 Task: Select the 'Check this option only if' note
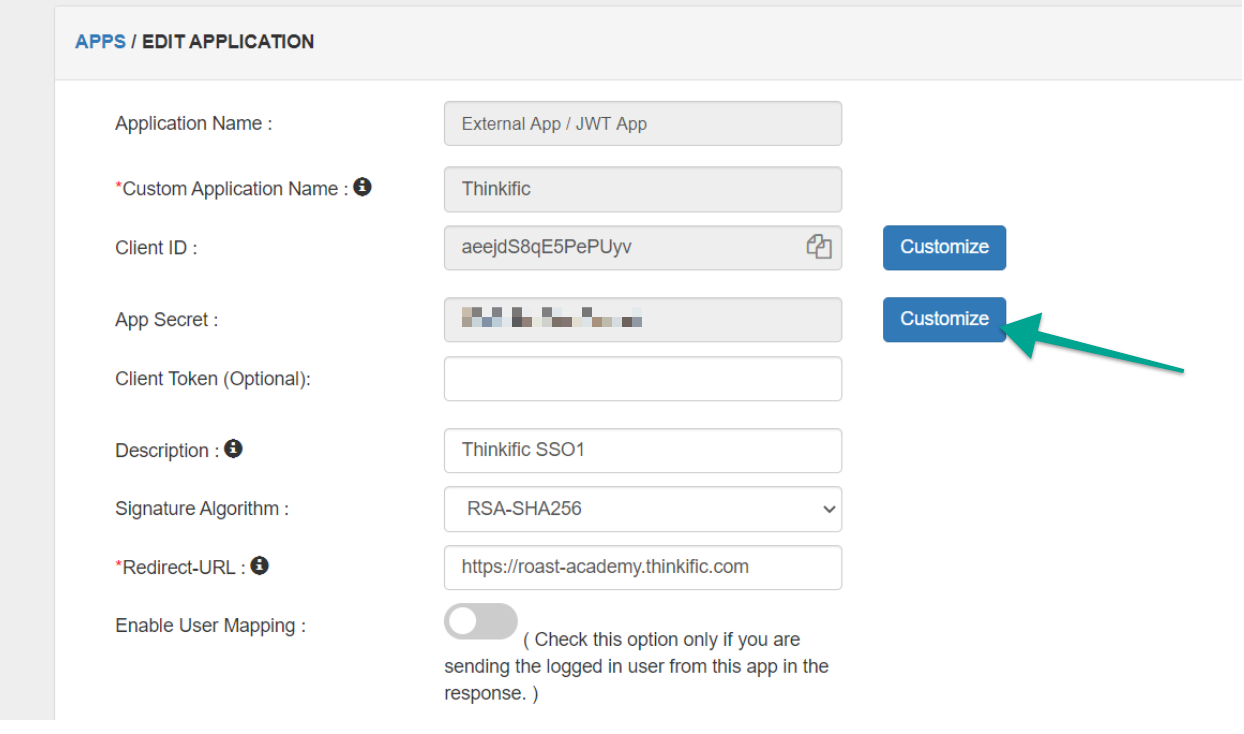(x=637, y=666)
